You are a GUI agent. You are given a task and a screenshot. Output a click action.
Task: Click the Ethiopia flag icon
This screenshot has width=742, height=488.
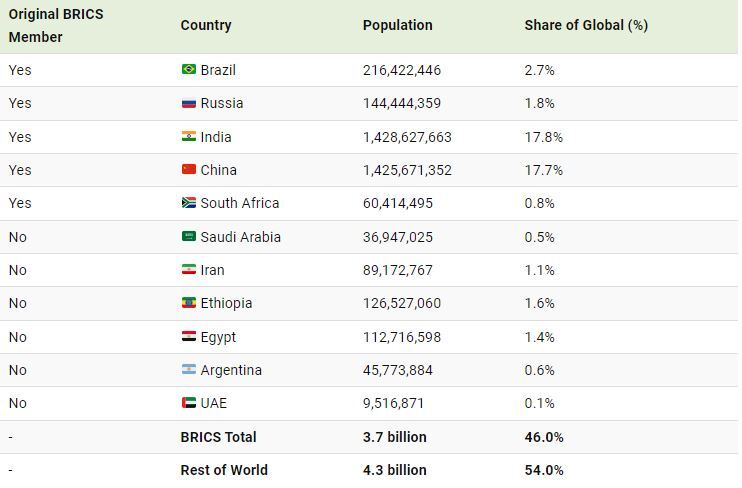click(189, 302)
